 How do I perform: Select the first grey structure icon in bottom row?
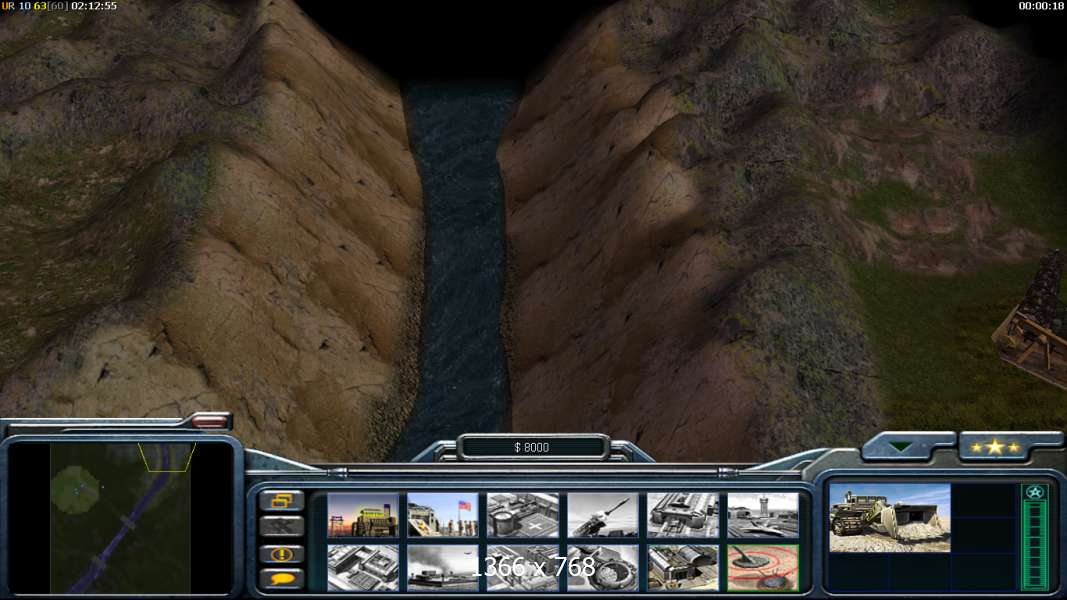363,567
